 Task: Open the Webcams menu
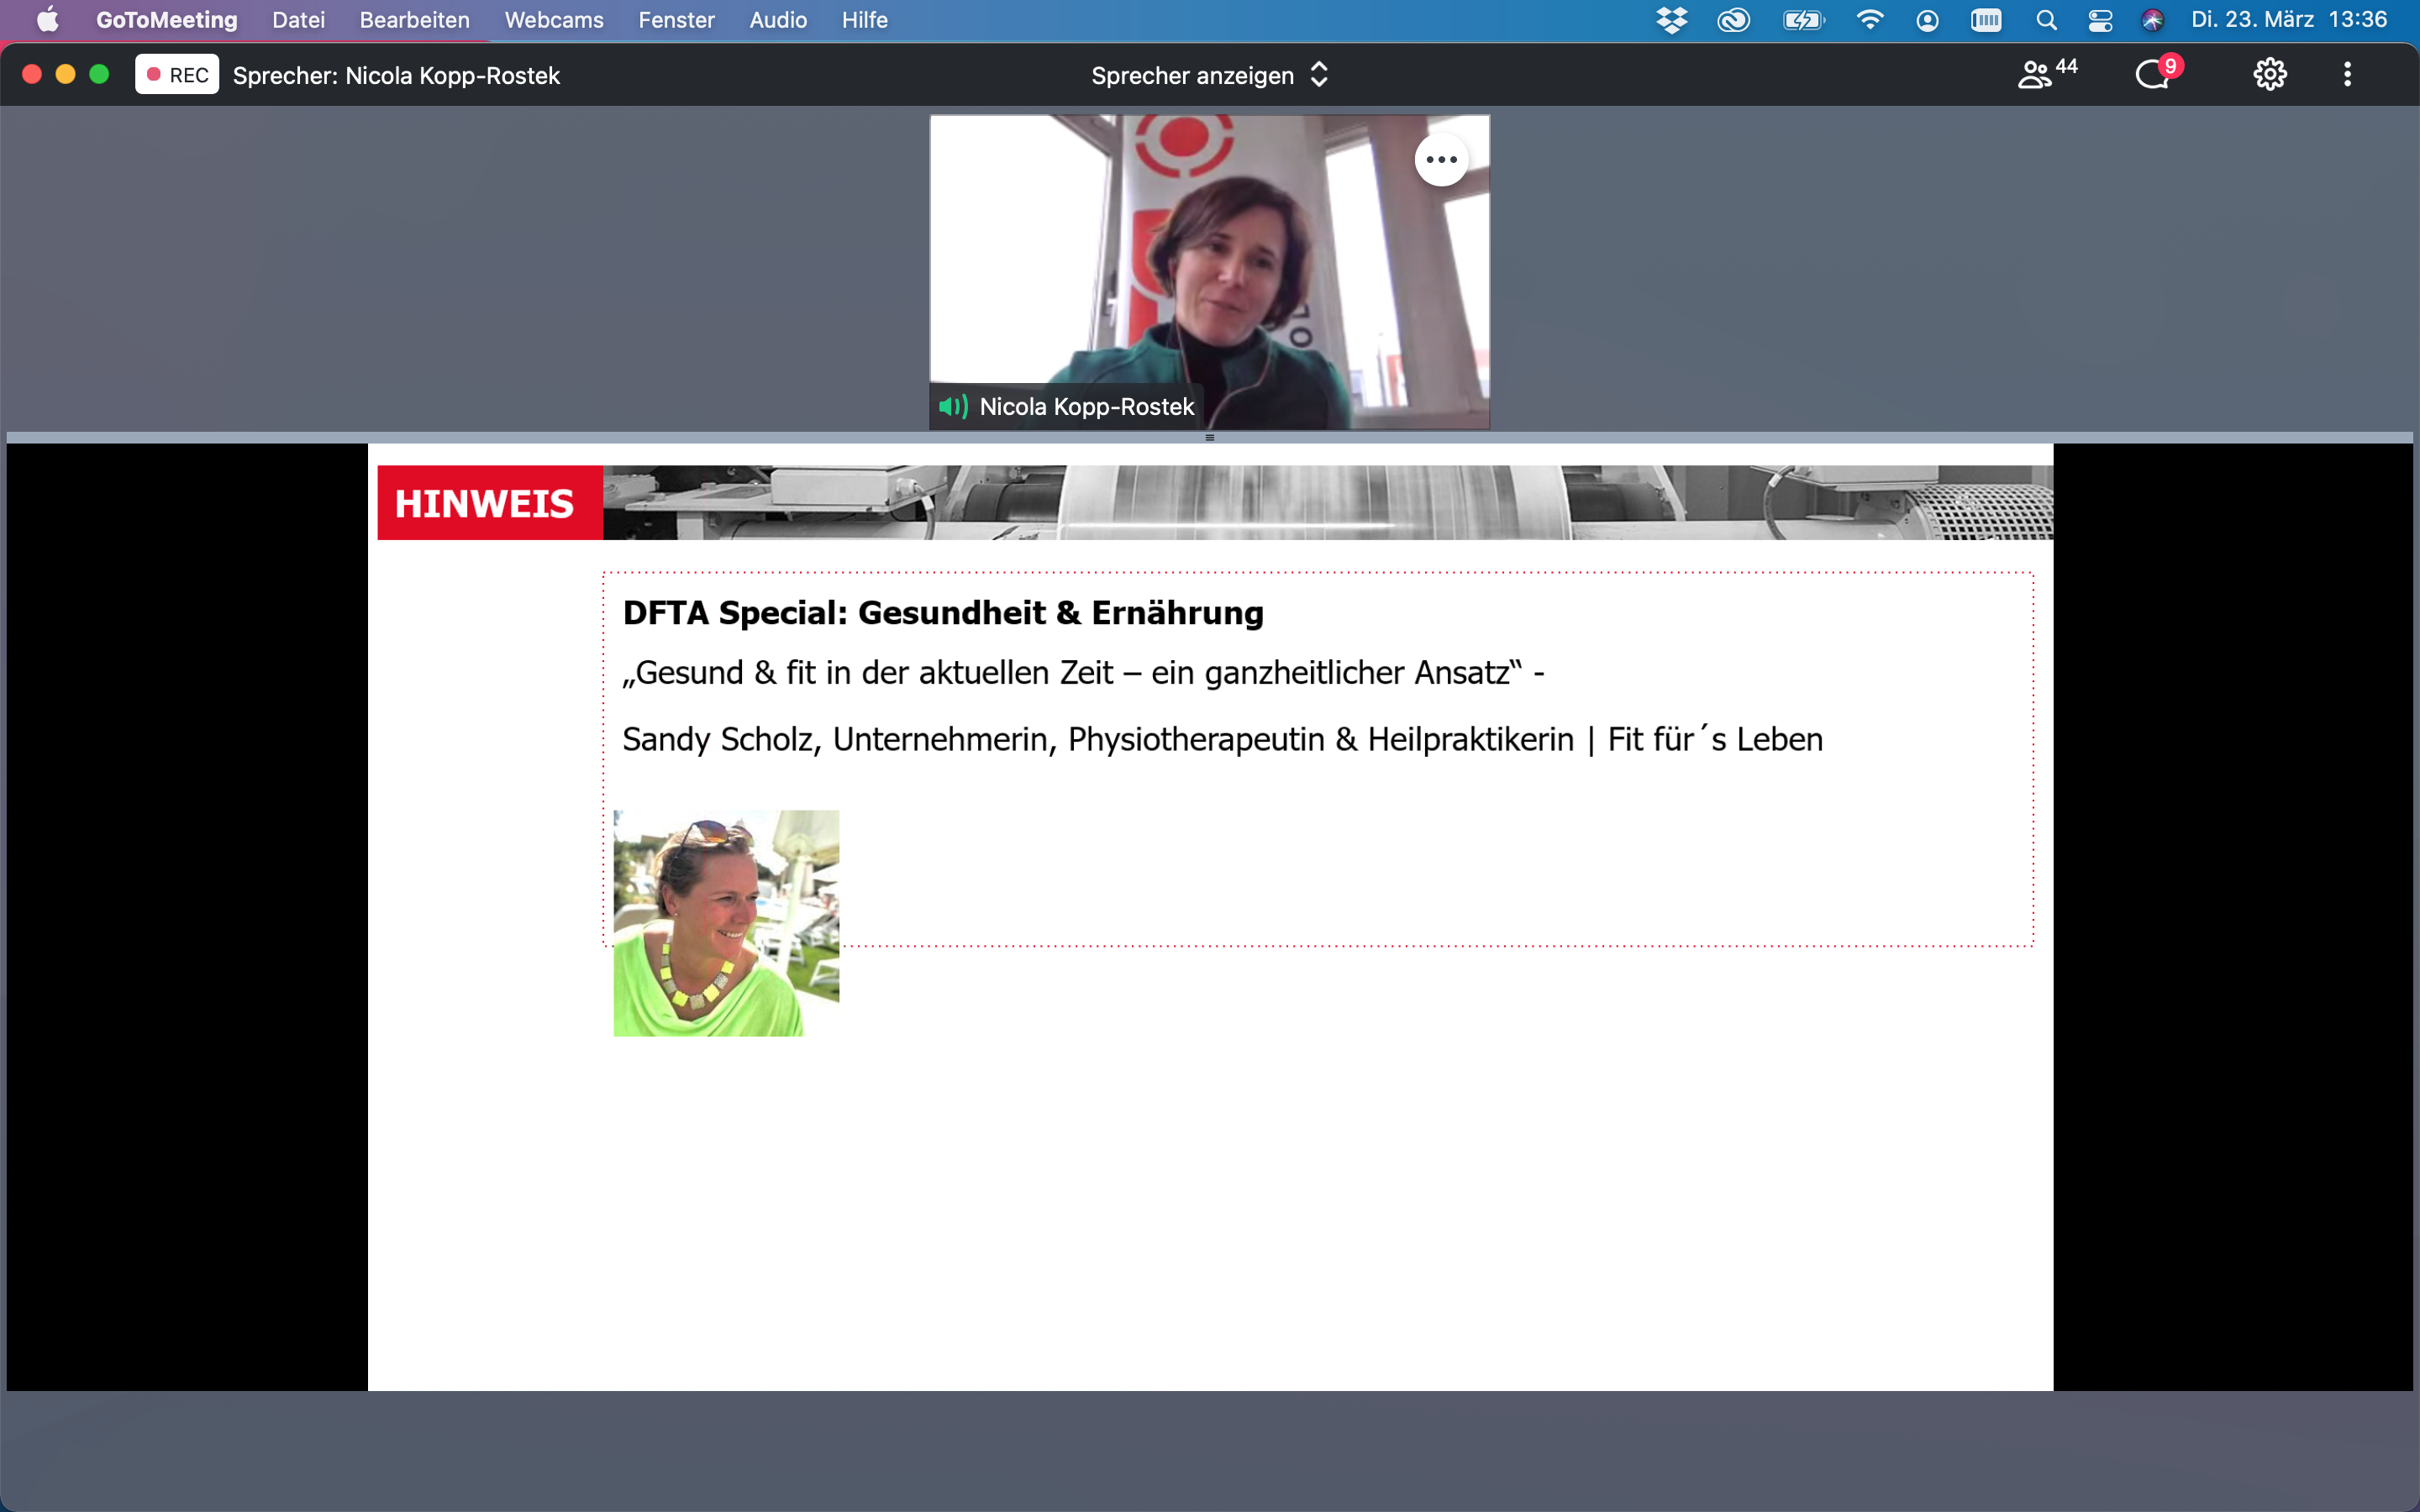click(x=554, y=20)
